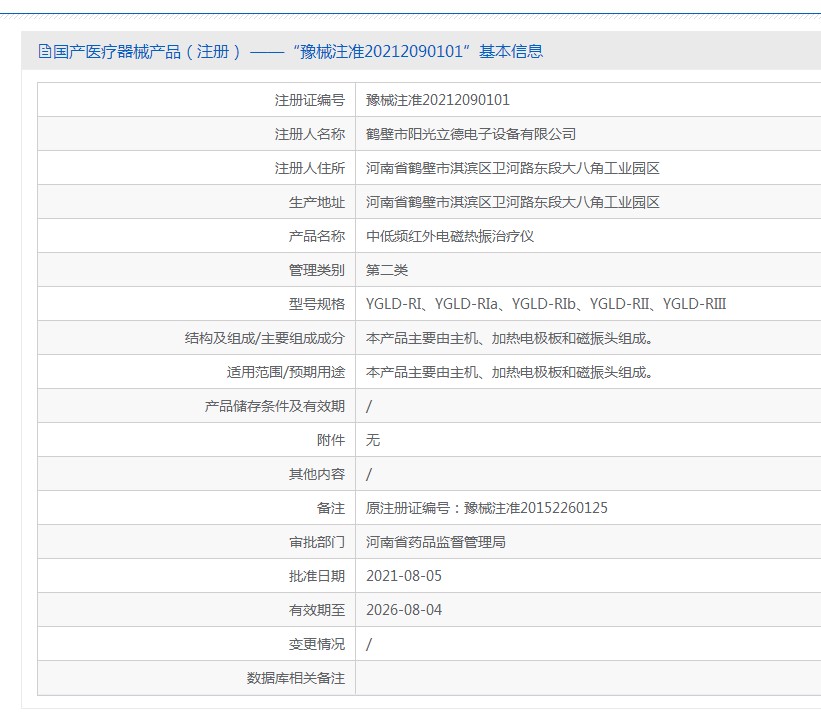Select 原注册证编号:豫械注准20152260125 text
Image resolution: width=821 pixels, height=713 pixels.
tap(487, 508)
